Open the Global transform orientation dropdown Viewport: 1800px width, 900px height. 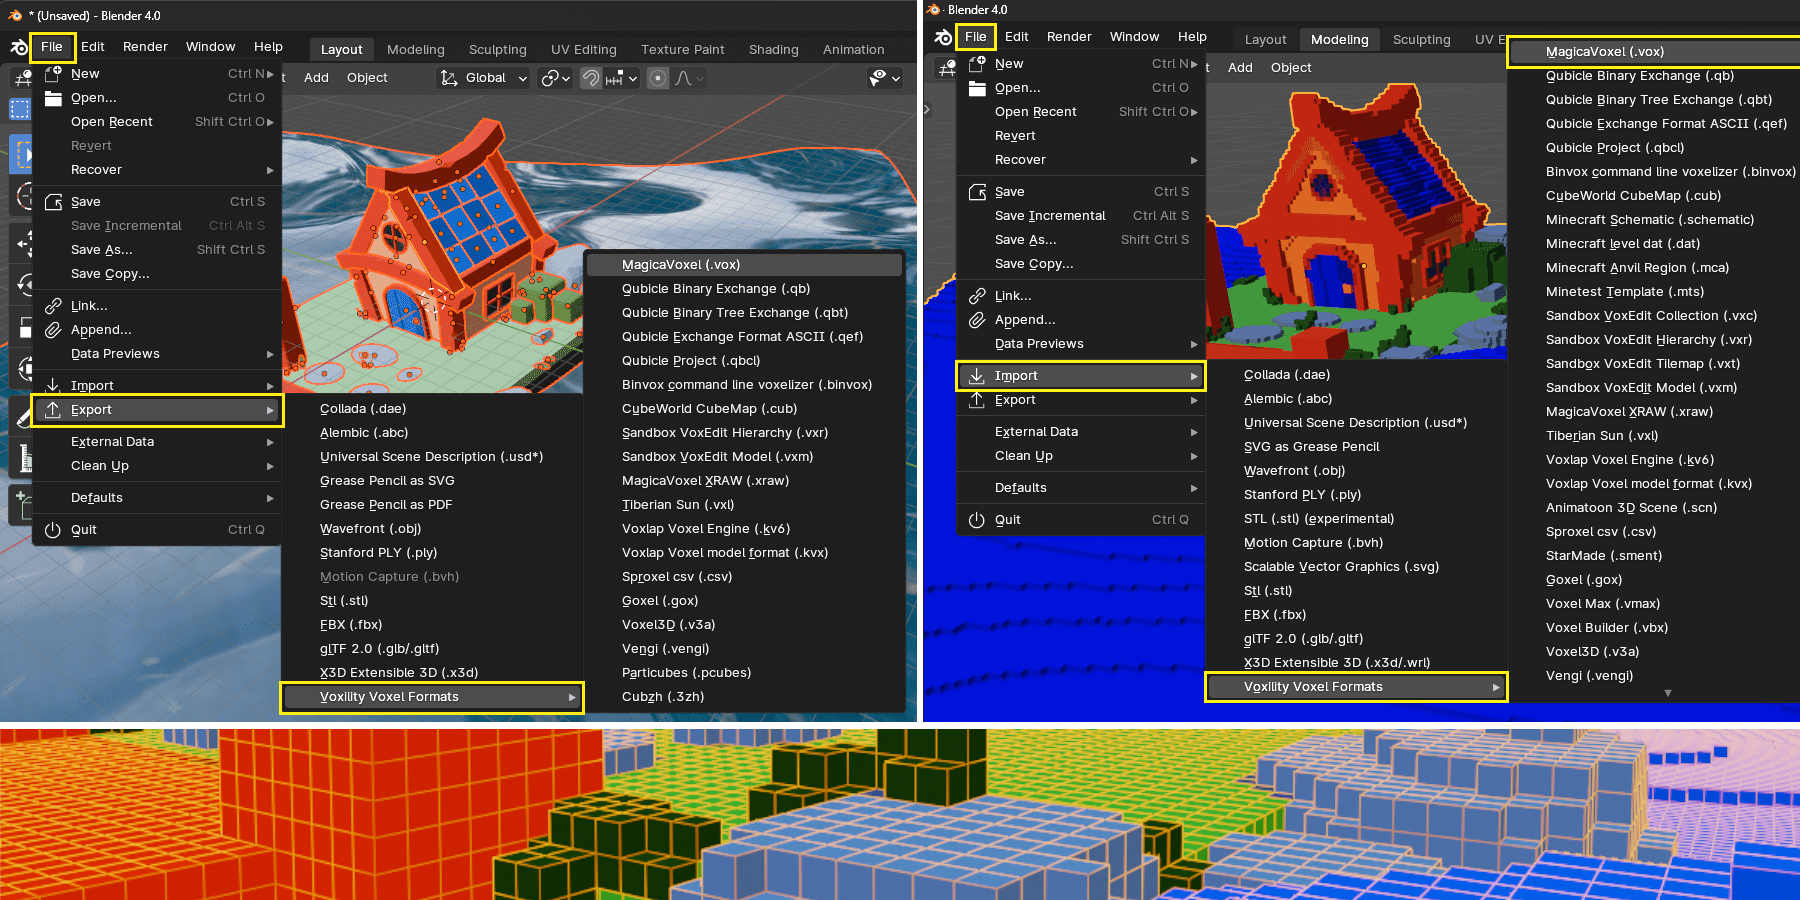pyautogui.click(x=484, y=78)
